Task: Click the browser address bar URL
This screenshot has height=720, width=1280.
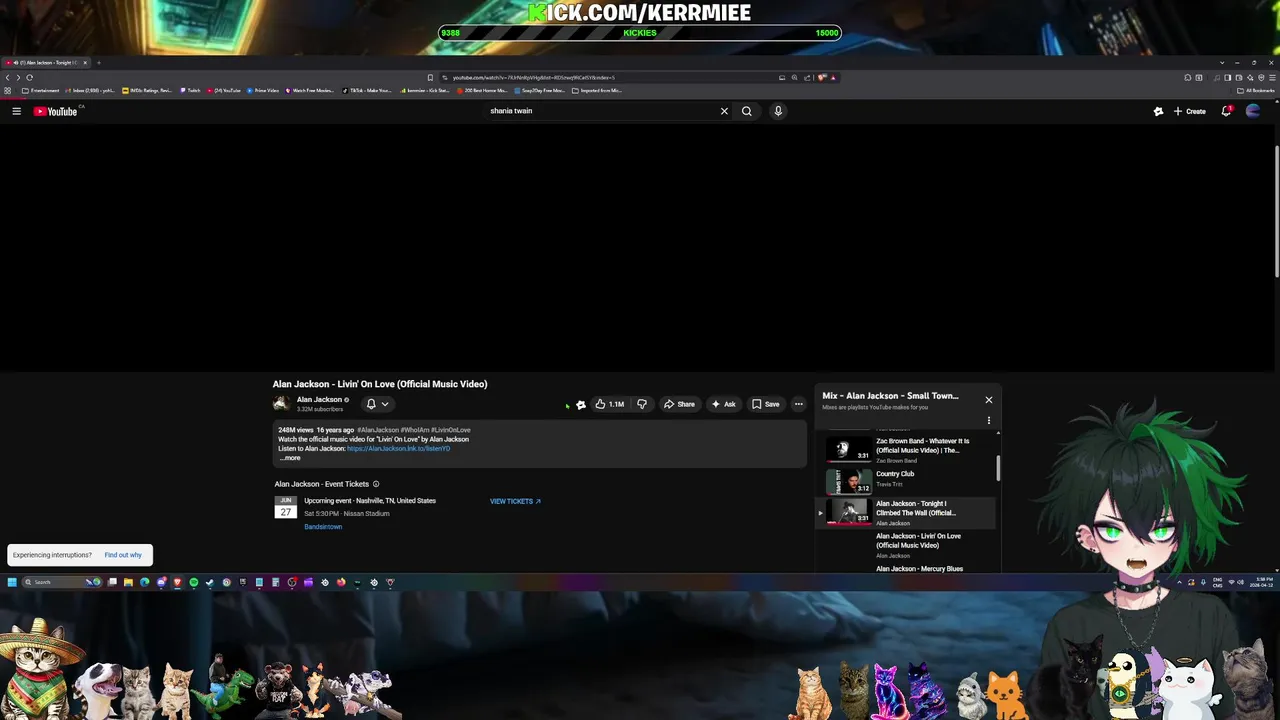Action: click(534, 77)
